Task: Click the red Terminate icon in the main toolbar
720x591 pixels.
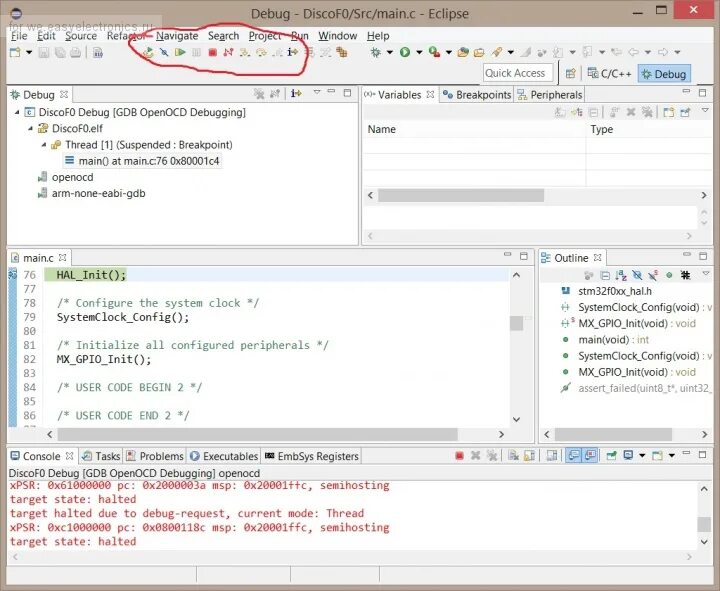Action: 212,52
